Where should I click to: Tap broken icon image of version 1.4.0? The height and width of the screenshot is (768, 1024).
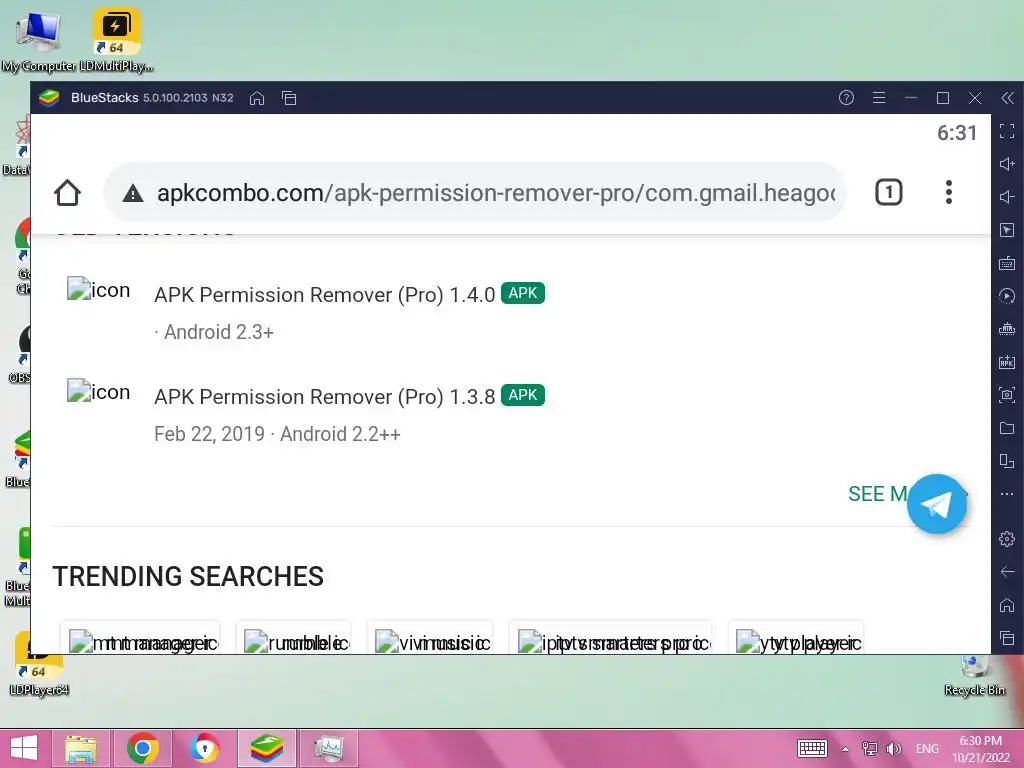click(x=98, y=289)
